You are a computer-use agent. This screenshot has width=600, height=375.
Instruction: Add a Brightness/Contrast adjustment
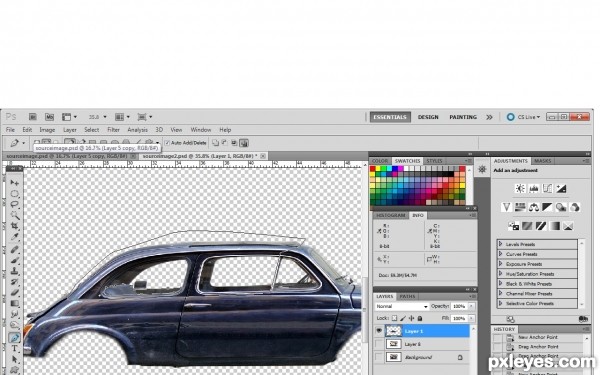point(520,188)
